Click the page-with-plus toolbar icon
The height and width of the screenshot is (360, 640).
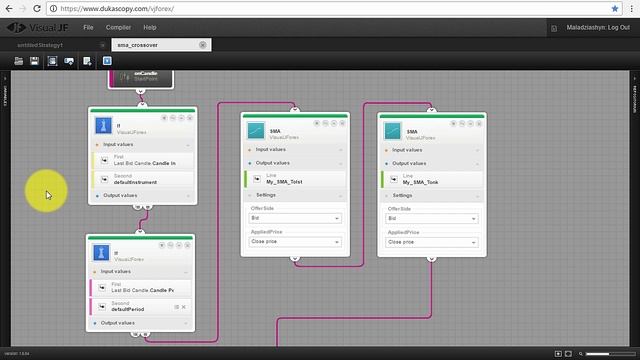pos(87,61)
